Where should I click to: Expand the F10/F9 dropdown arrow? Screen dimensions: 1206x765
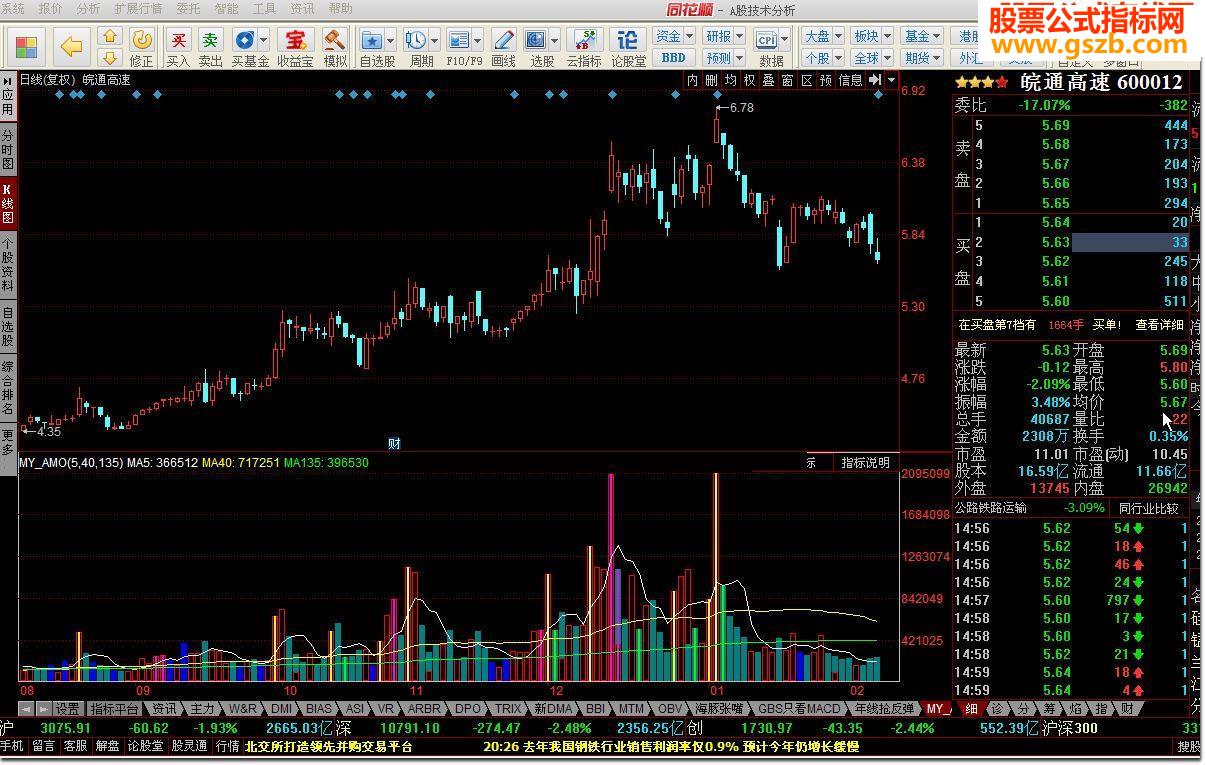(x=479, y=40)
